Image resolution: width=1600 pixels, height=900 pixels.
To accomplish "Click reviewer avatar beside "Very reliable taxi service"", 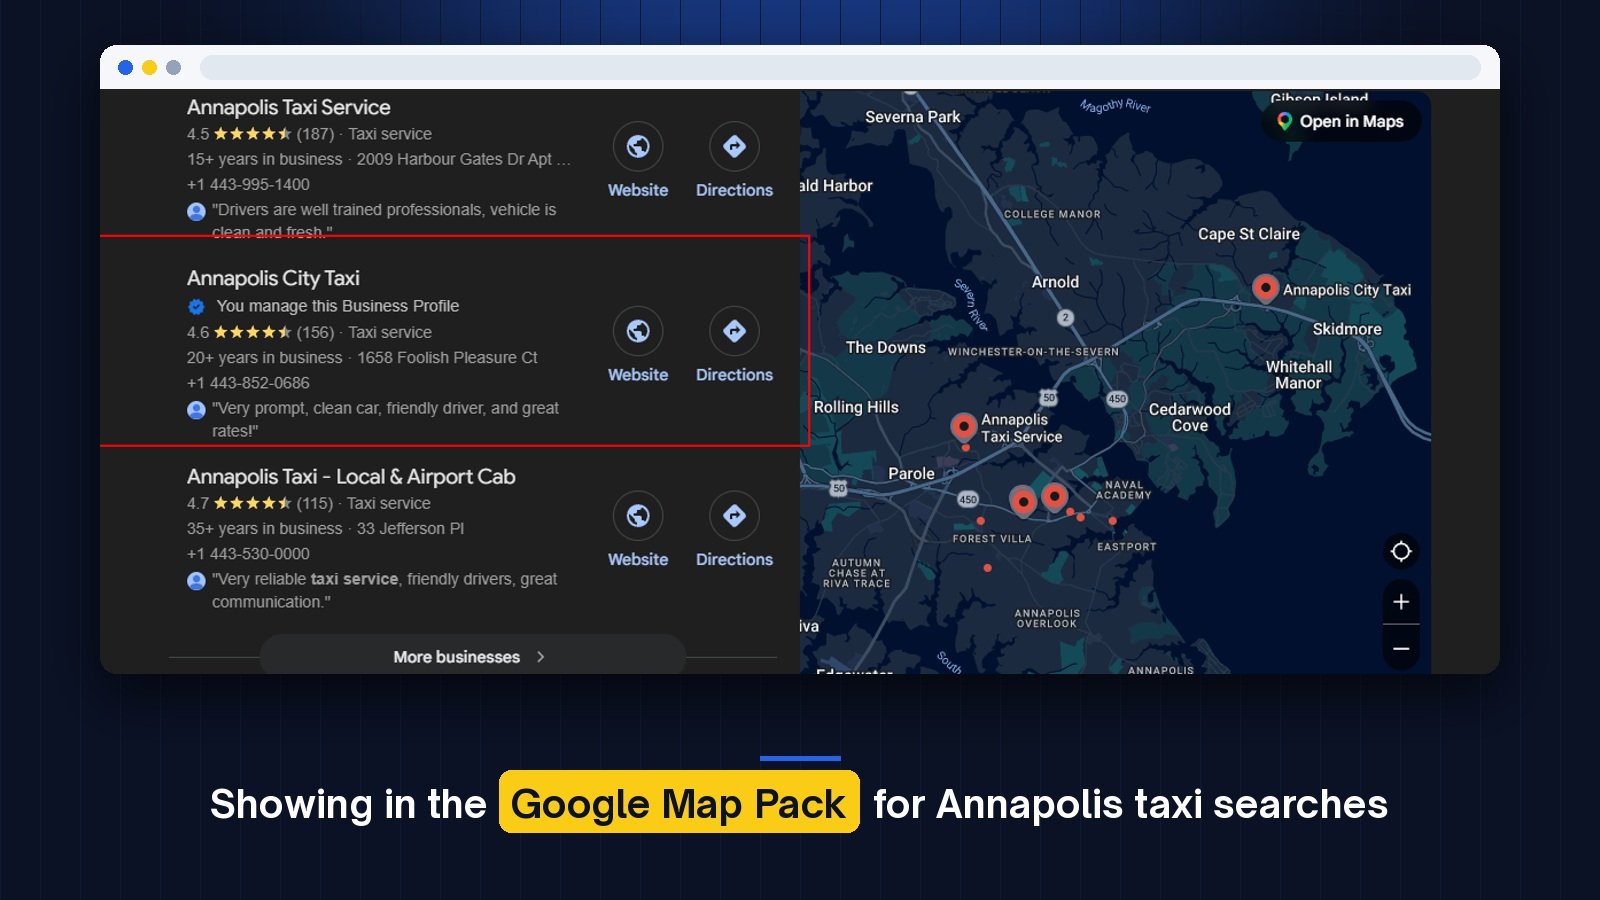I will [196, 580].
